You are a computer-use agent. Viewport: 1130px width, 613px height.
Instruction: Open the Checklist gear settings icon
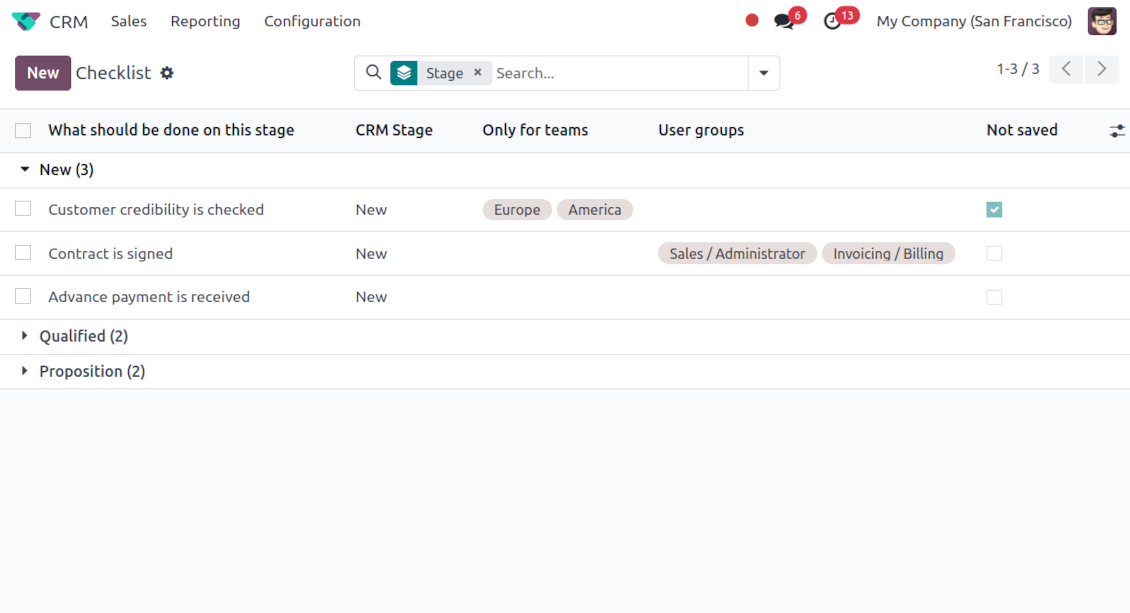pyautogui.click(x=167, y=73)
